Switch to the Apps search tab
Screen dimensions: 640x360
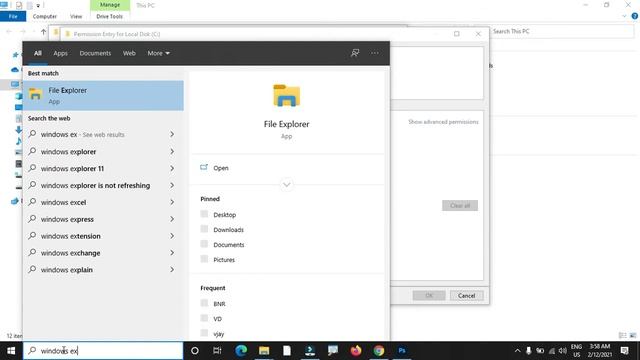[60, 53]
